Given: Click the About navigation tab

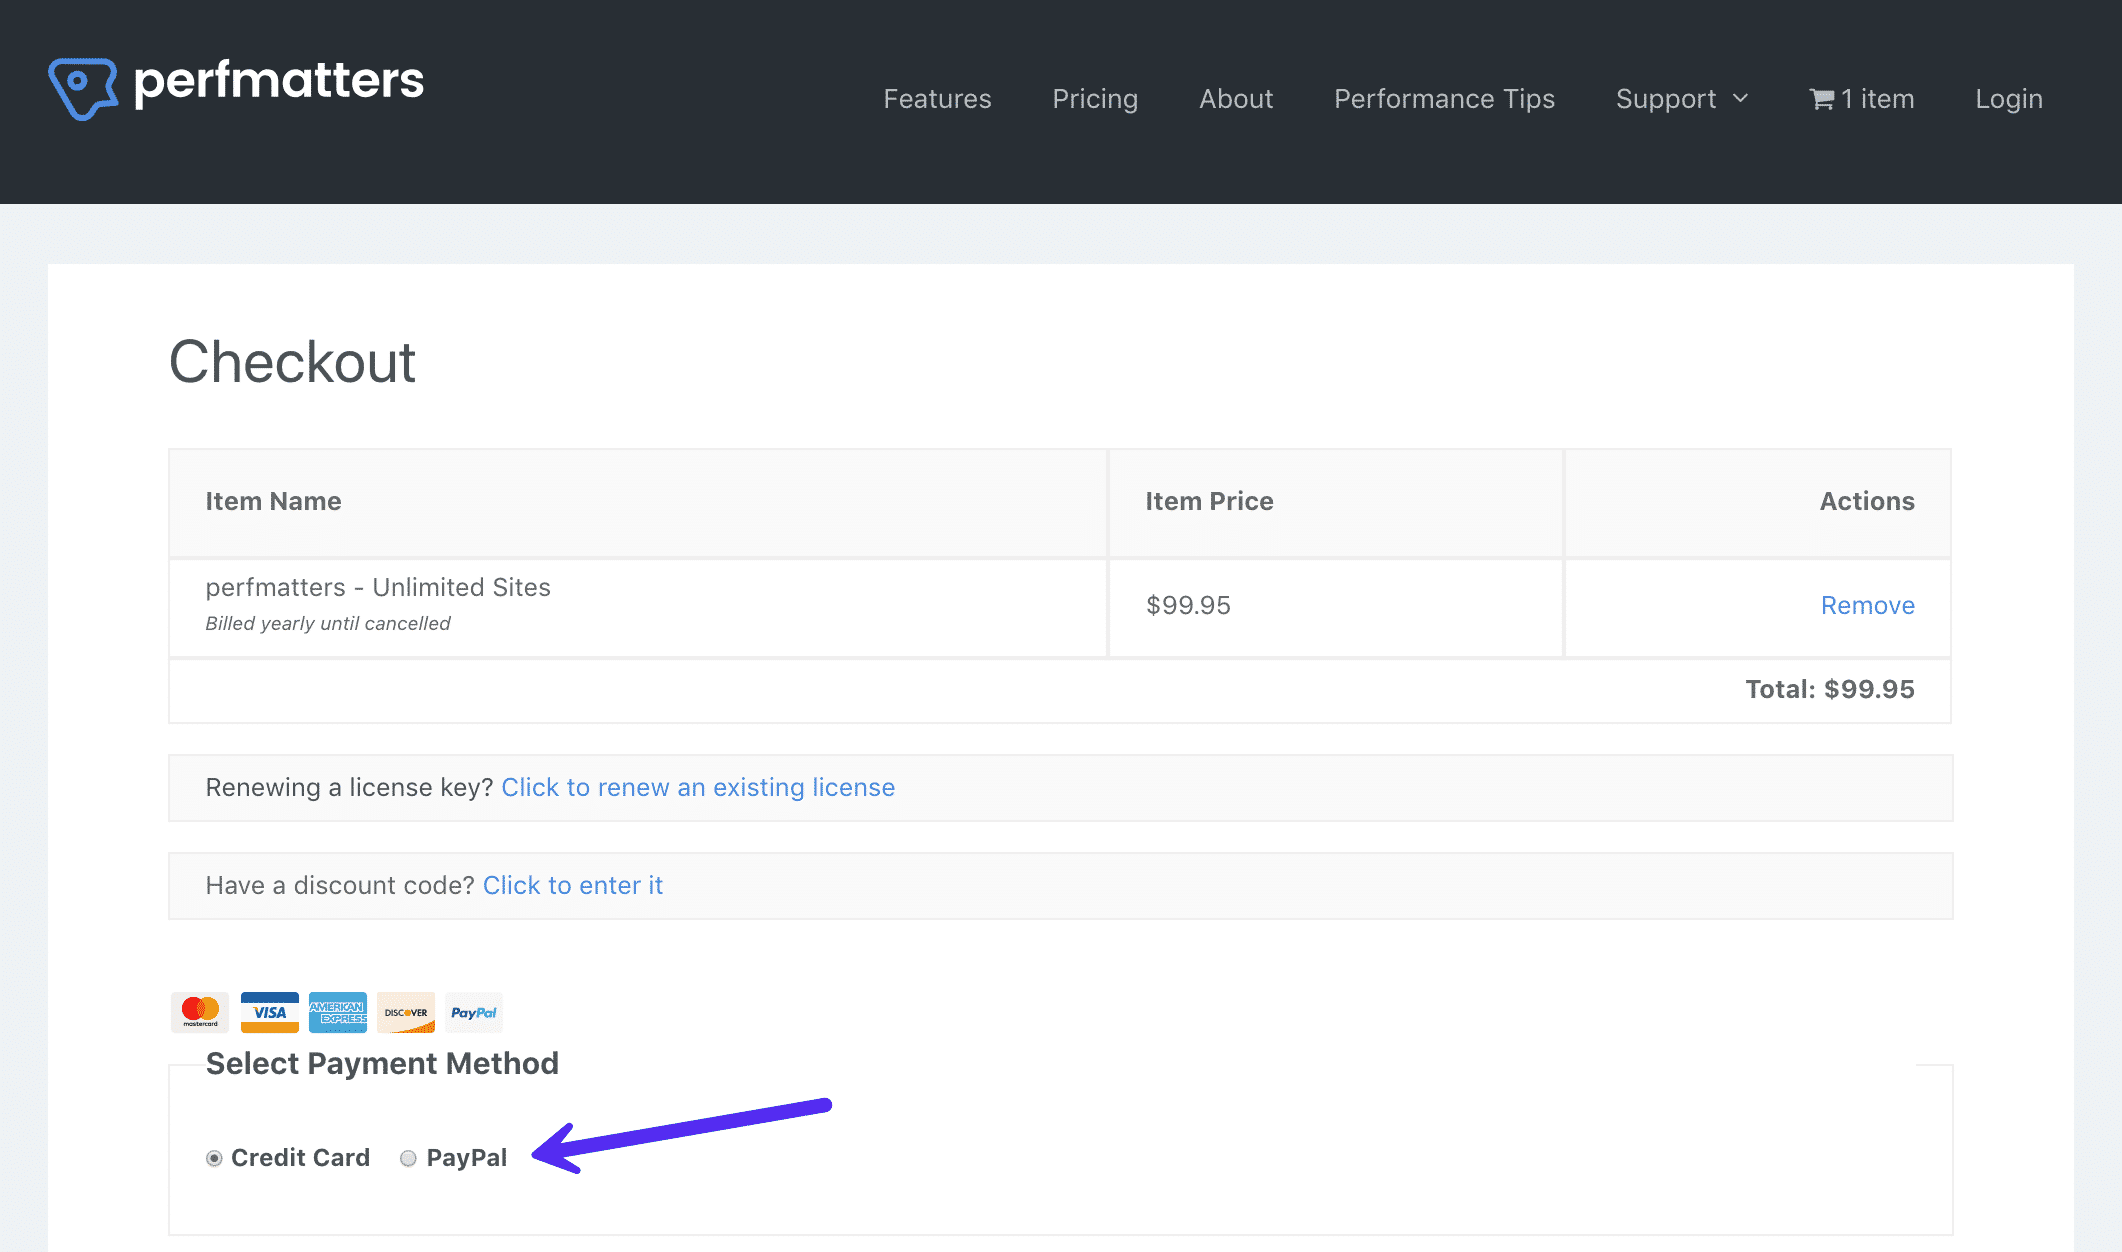Looking at the screenshot, I should (1237, 98).
